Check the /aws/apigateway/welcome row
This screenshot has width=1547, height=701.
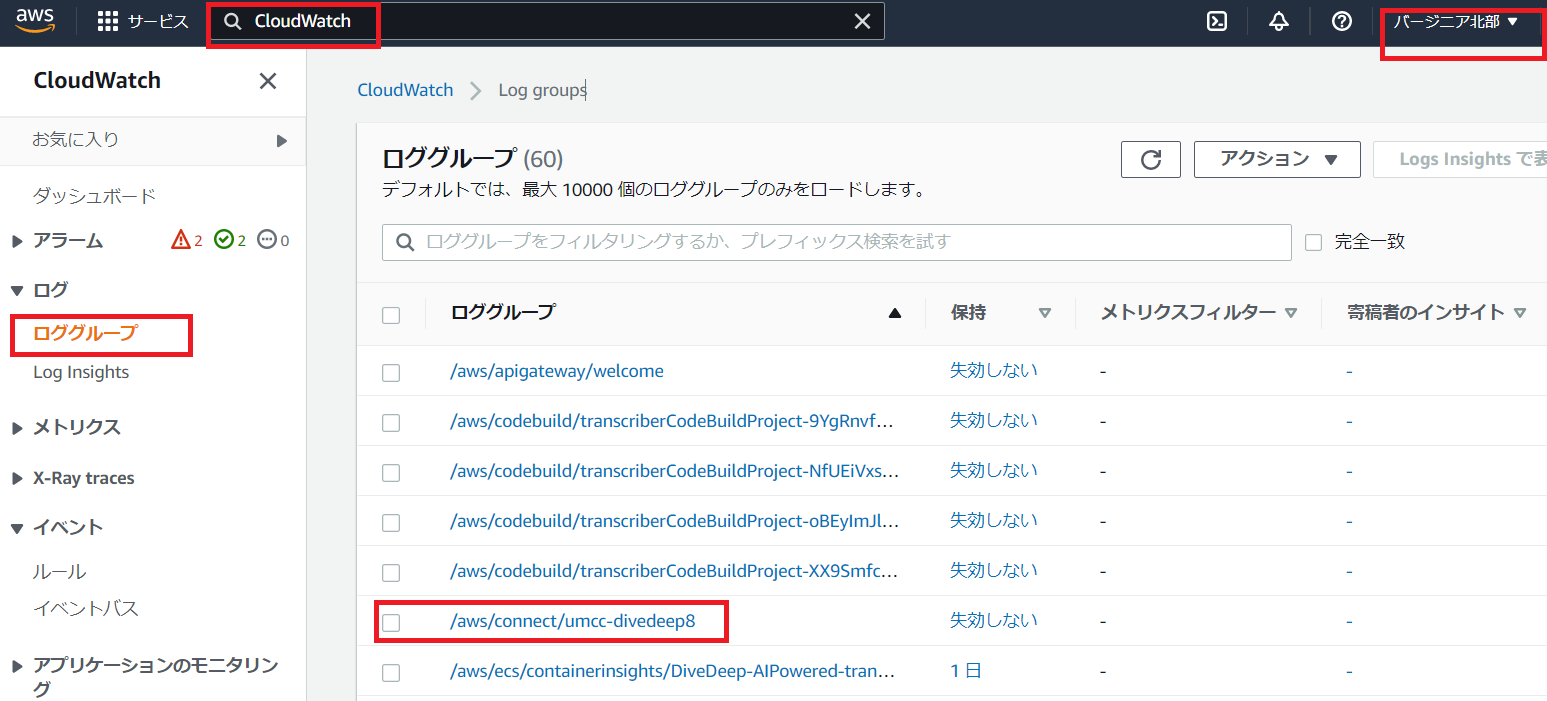pyautogui.click(x=391, y=372)
